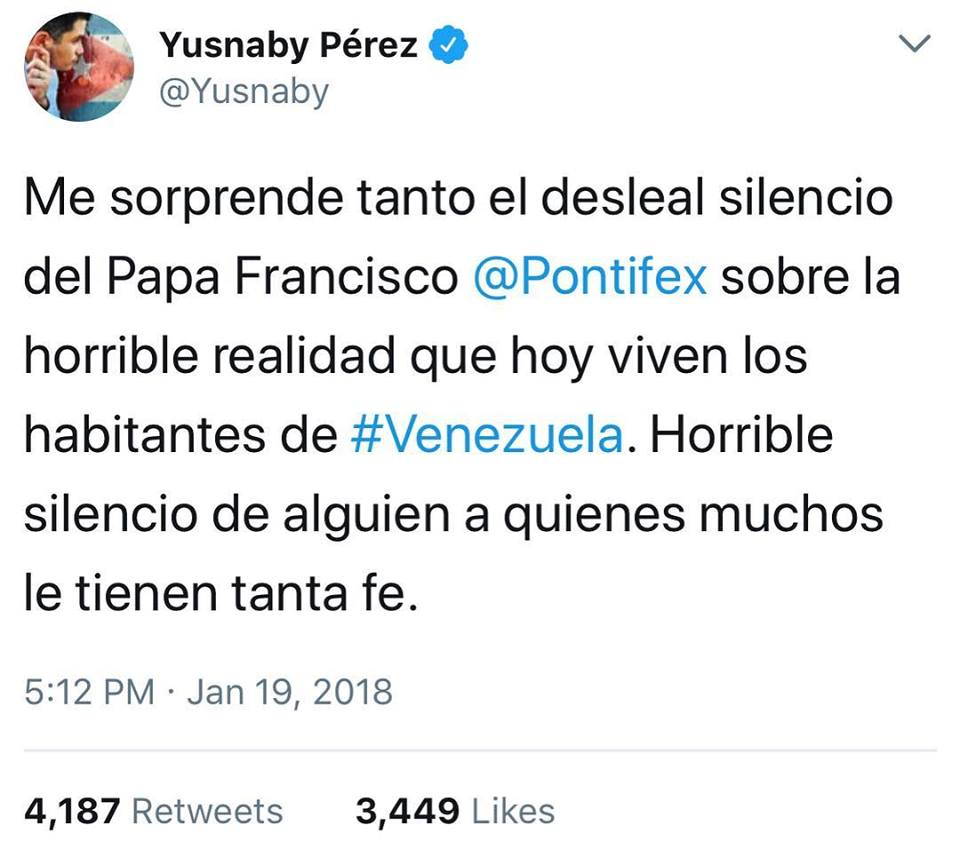Click the tweet's first line 'Me sorprende tanto'
This screenshot has width=960, height=865.
224,198
